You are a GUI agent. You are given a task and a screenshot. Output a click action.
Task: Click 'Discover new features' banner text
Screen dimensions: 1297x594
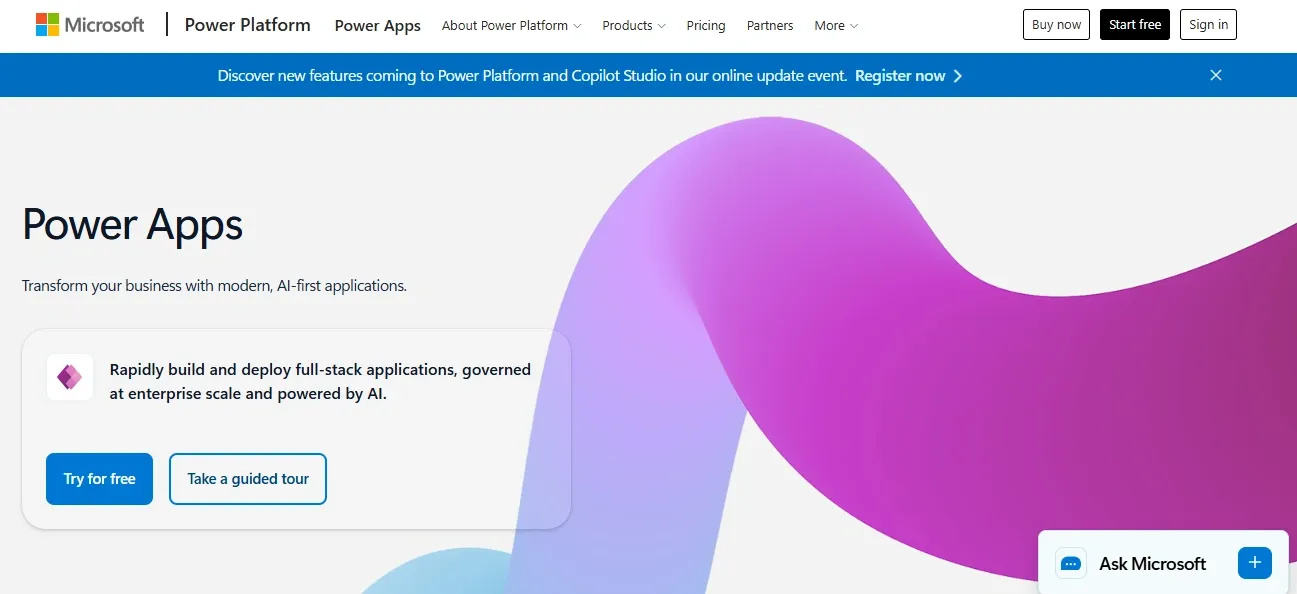coord(532,76)
